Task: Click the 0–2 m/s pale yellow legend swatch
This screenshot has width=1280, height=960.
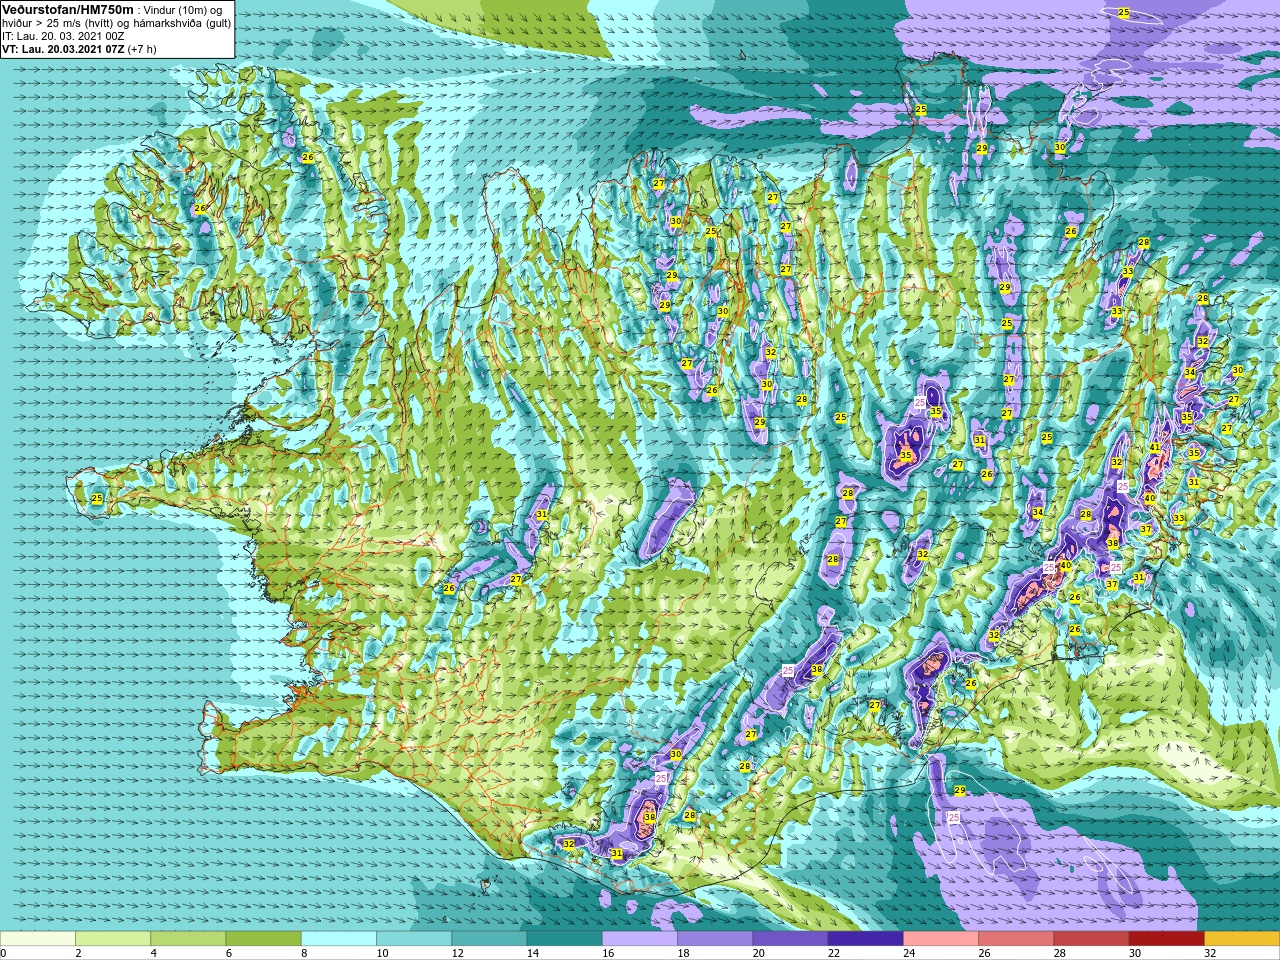Action: point(38,939)
